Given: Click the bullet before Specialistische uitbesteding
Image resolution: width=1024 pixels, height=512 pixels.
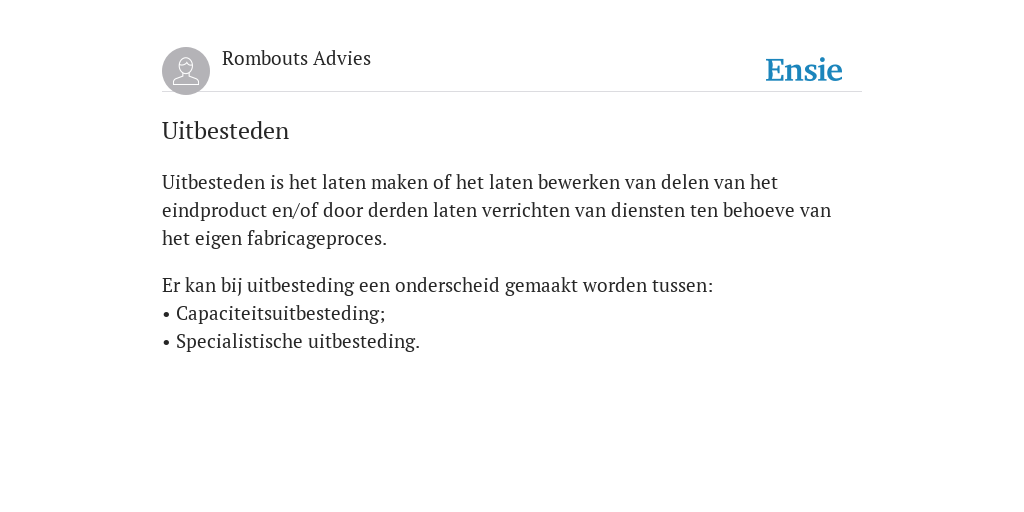Looking at the screenshot, I should (166, 342).
